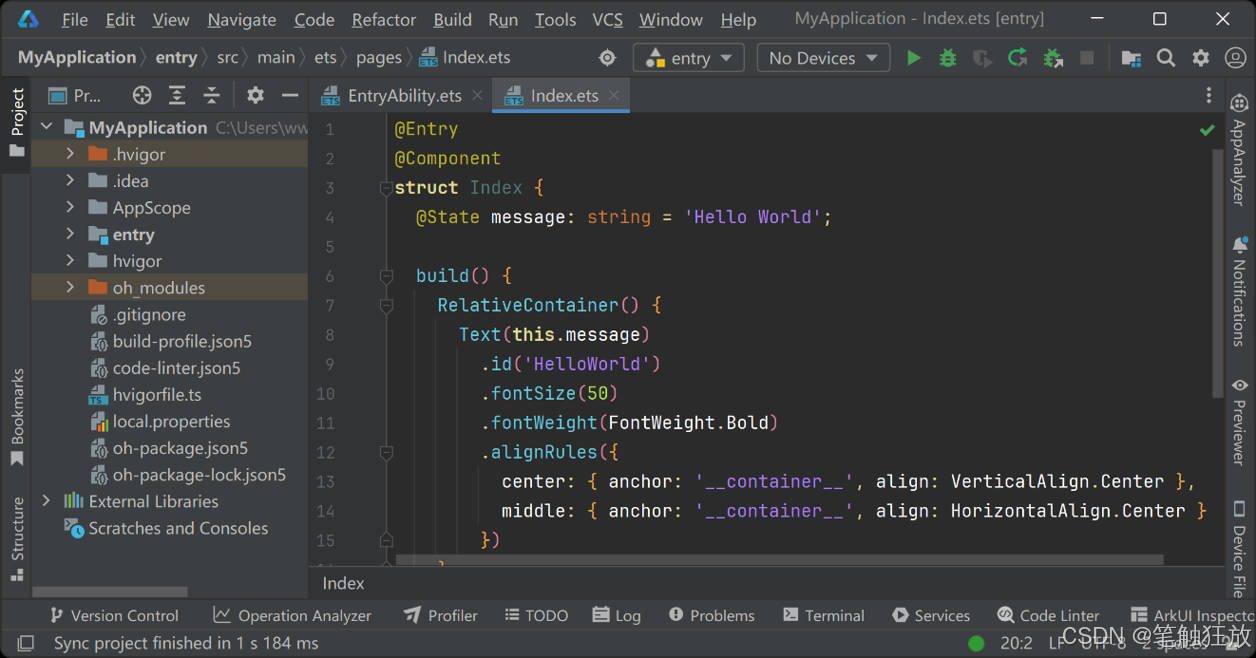Select hvigorfile.ts in project tree

click(157, 395)
